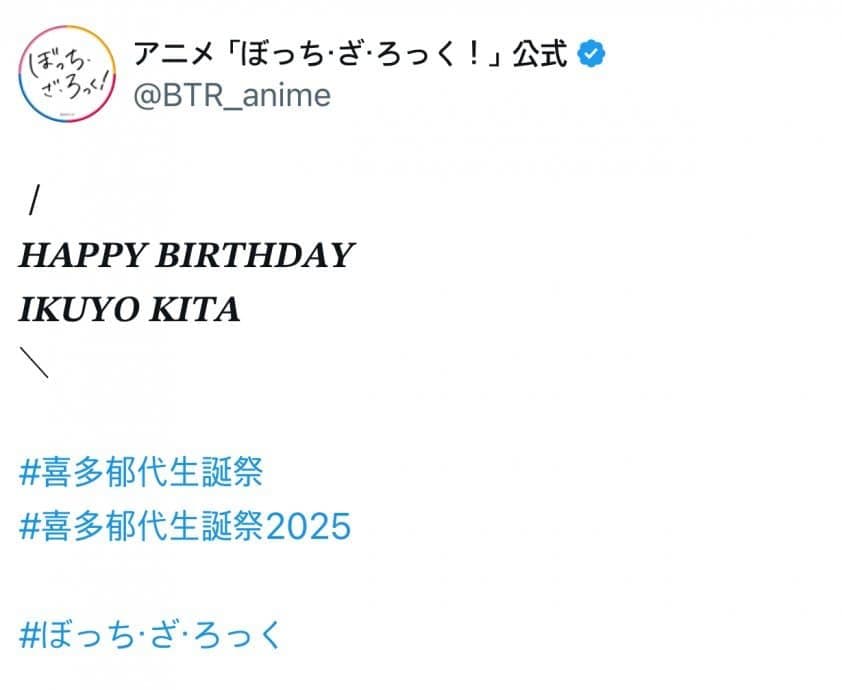Visit the @BTR_anime handle
Viewport: 842px width, 690px height.
(231, 95)
